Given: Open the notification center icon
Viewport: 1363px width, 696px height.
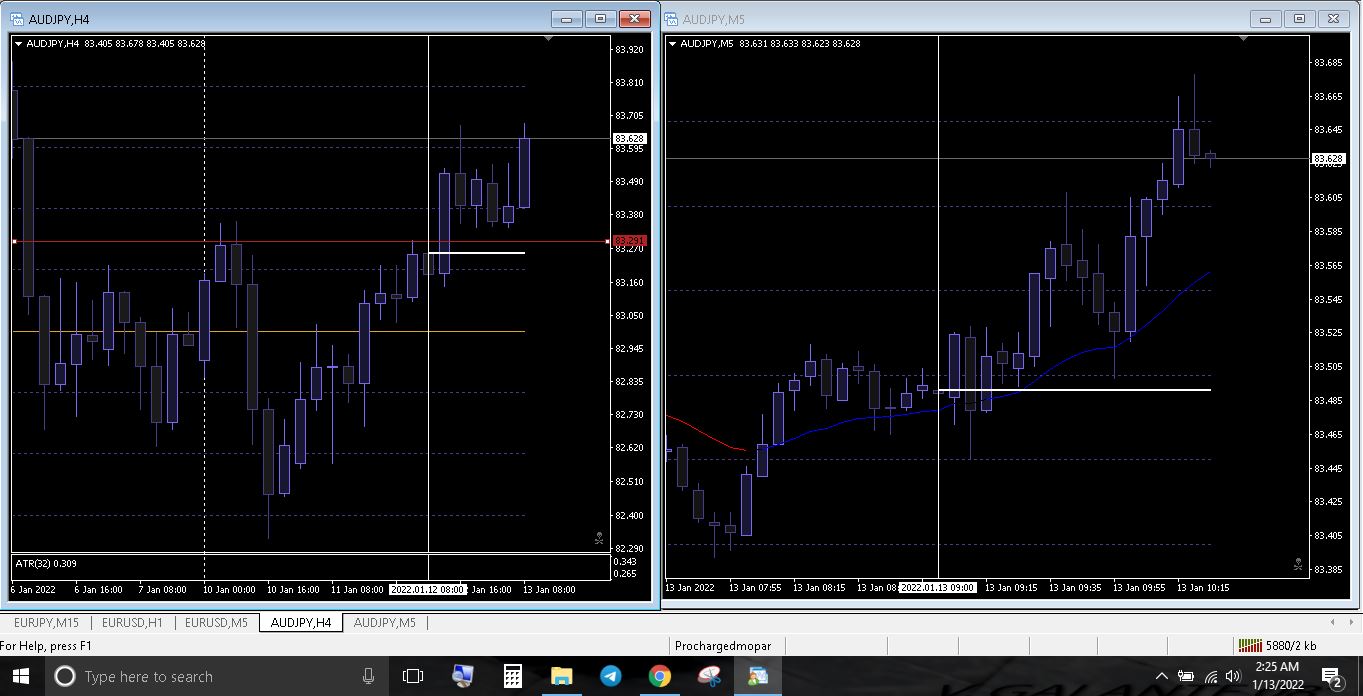Looking at the screenshot, I should [x=1332, y=677].
